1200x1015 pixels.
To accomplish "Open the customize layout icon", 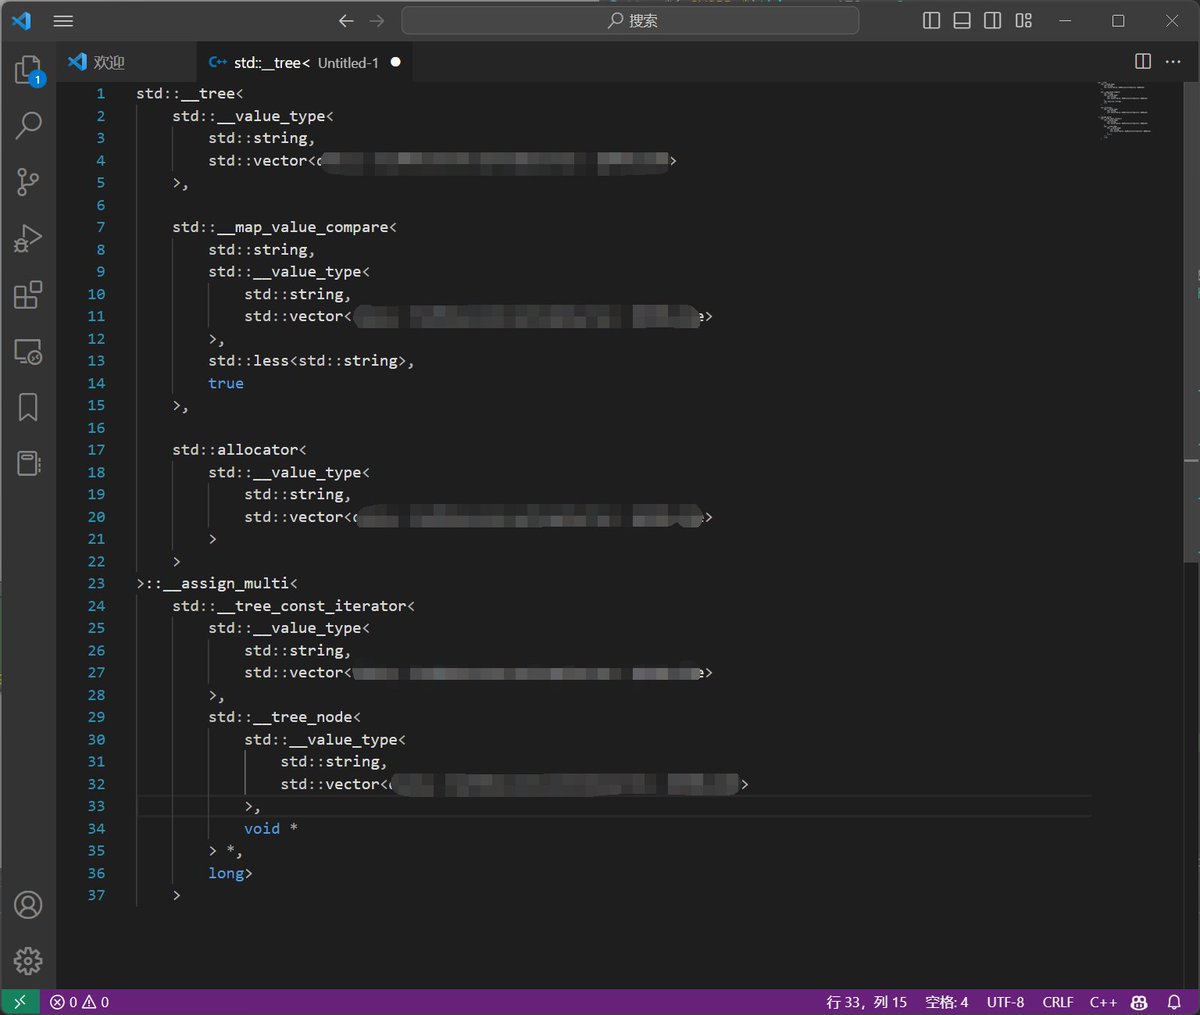I will [x=1024, y=20].
